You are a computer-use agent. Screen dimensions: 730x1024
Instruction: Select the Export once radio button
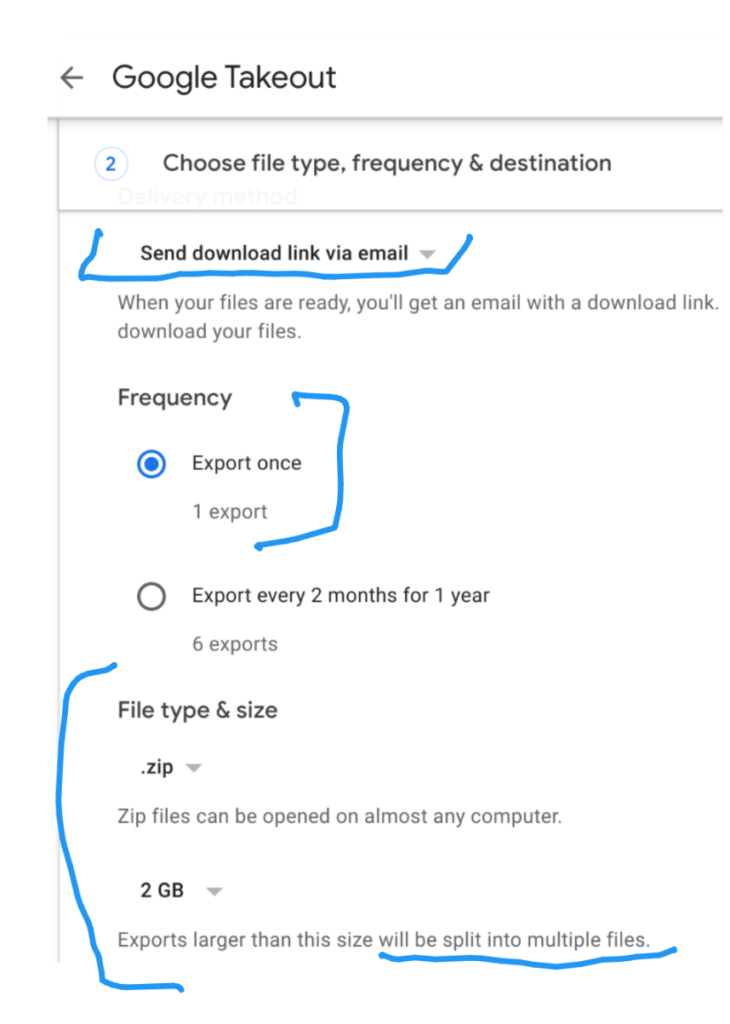point(151,464)
